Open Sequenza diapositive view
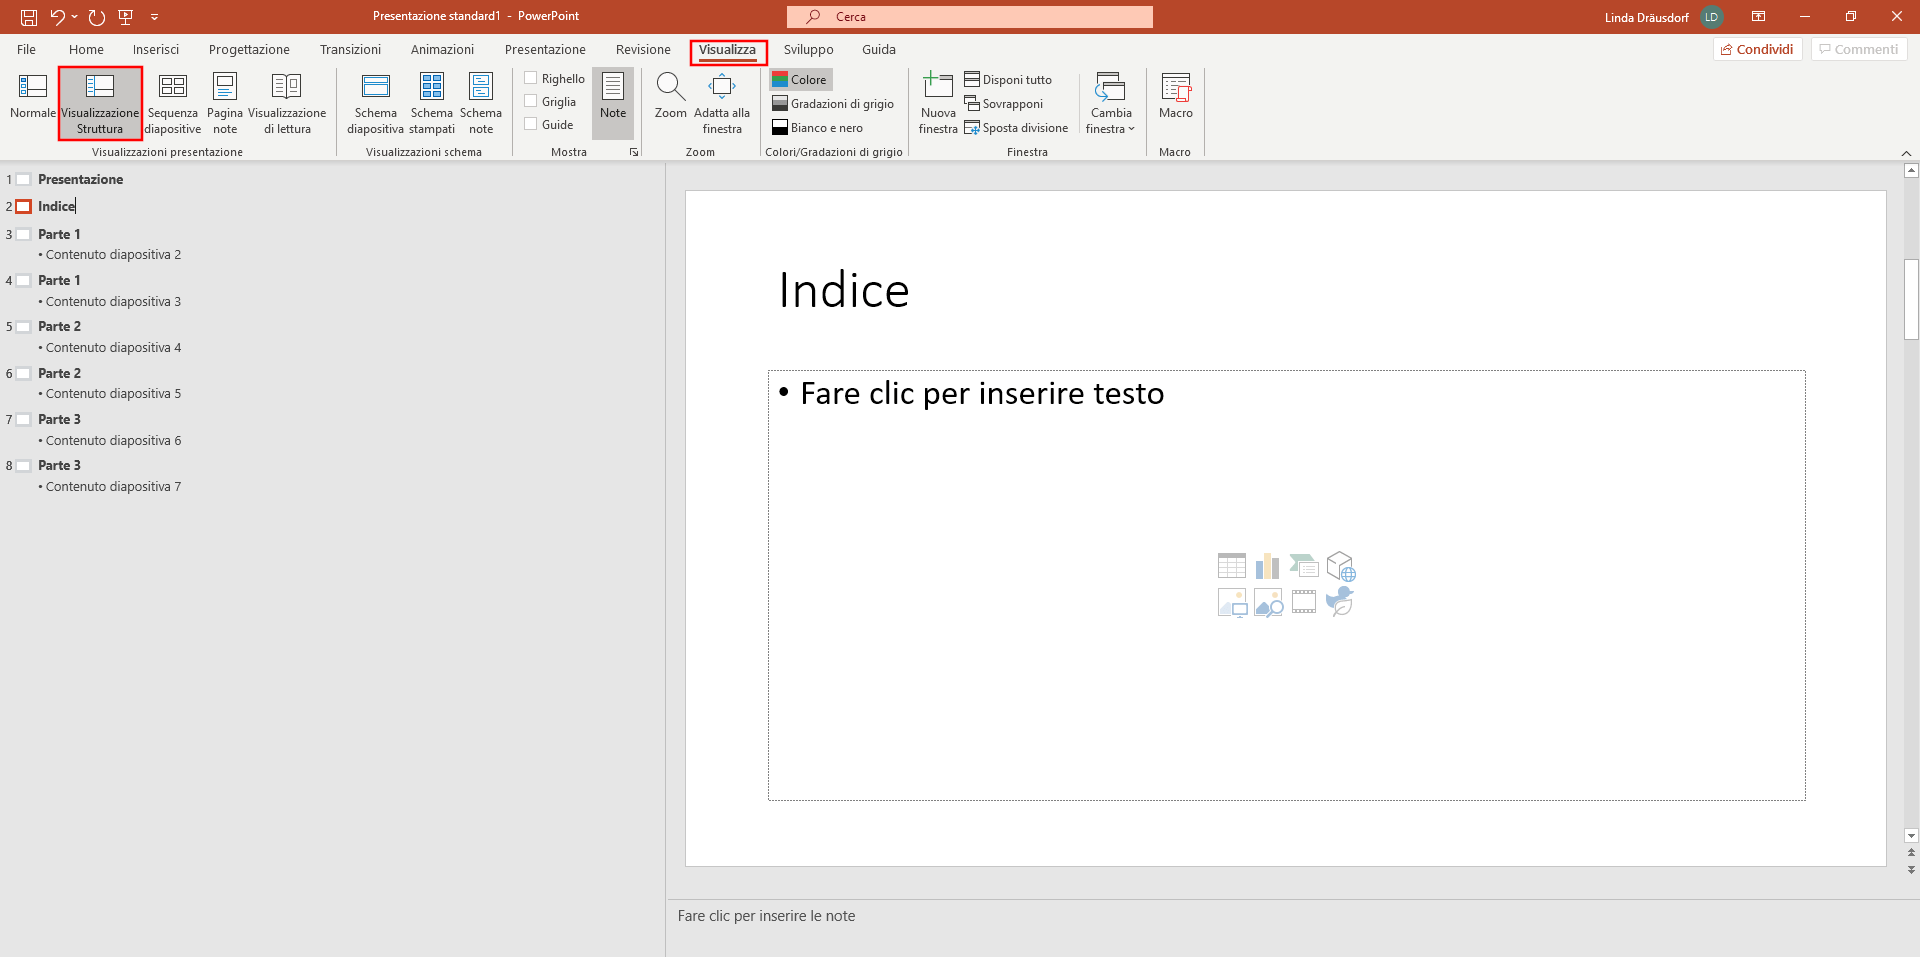1920x957 pixels. 173,104
